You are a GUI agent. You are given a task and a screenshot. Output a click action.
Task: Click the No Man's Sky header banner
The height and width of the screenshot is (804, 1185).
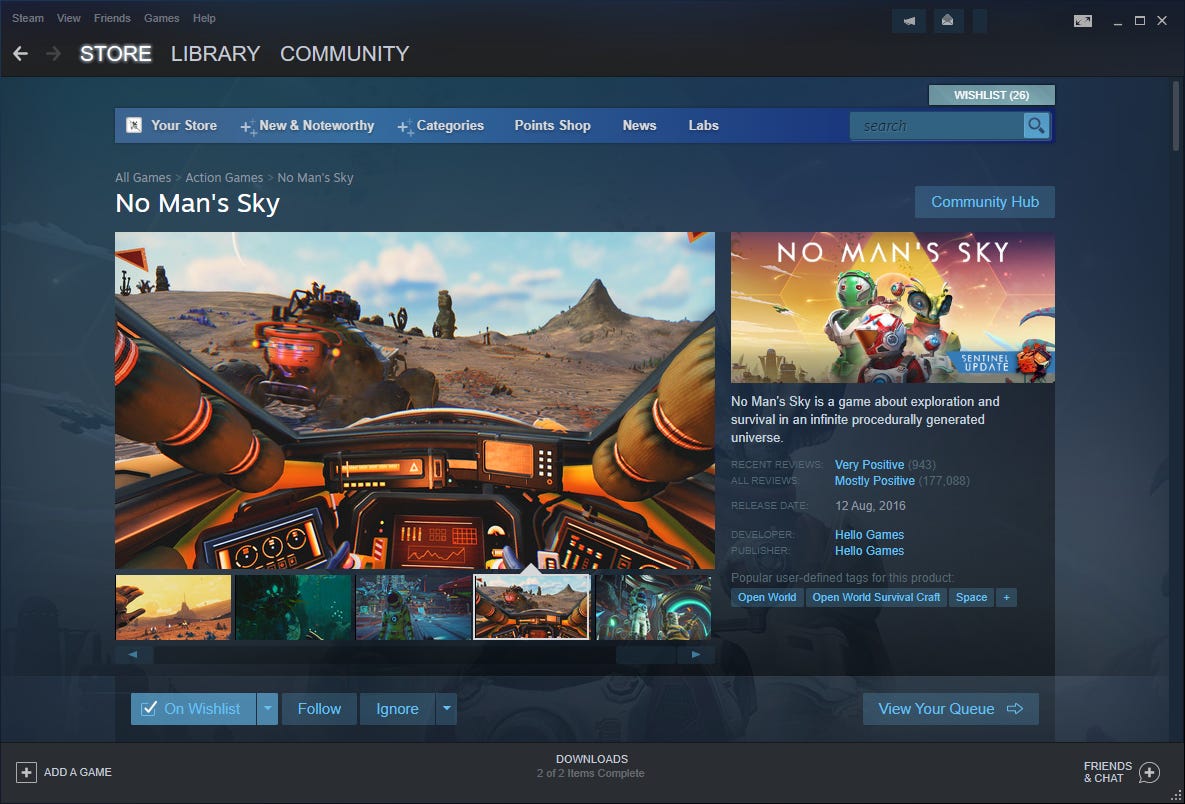pos(893,308)
